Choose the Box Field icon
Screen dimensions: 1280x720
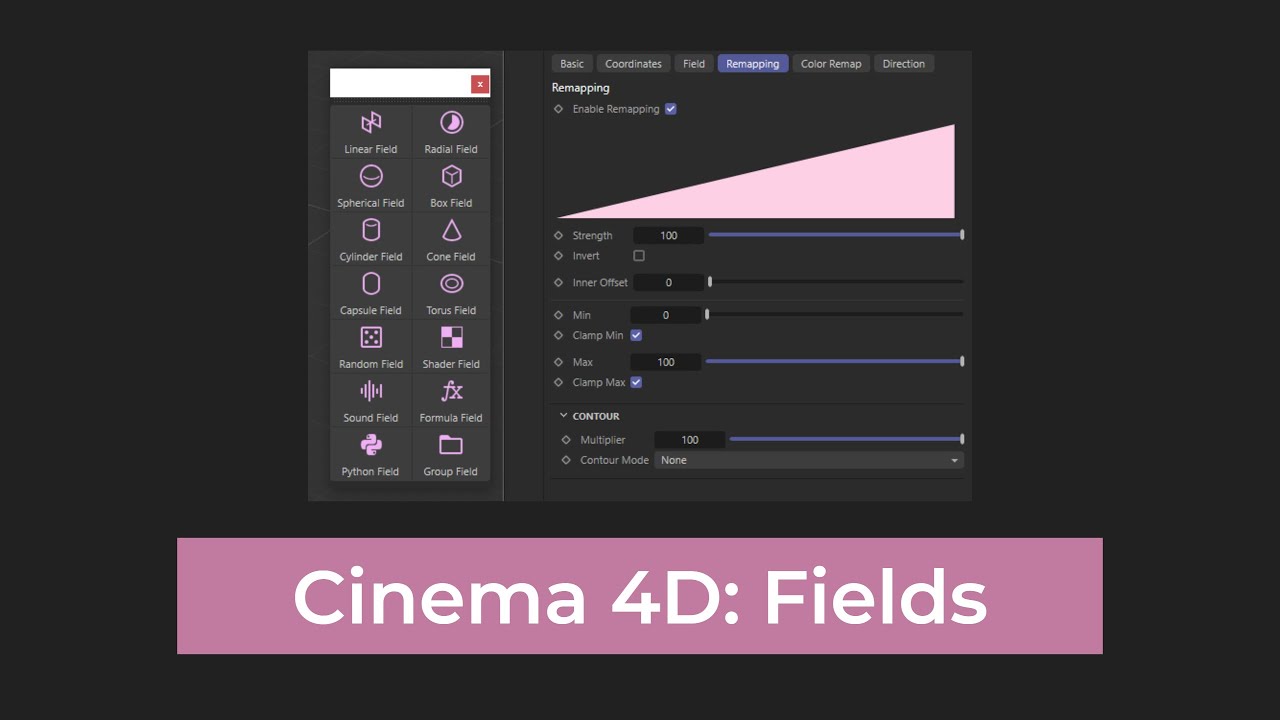pyautogui.click(x=451, y=176)
